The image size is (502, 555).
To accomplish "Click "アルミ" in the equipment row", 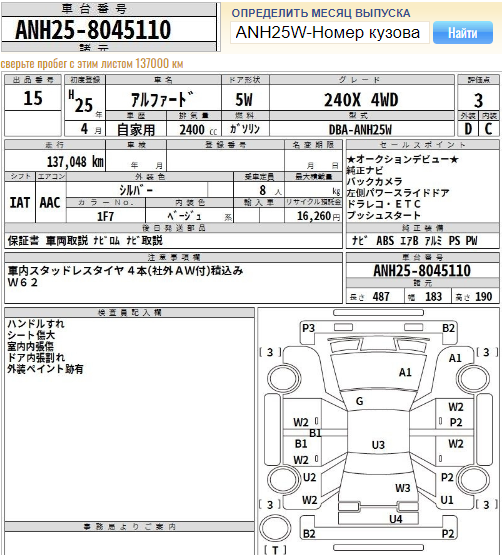I will coord(433,241).
